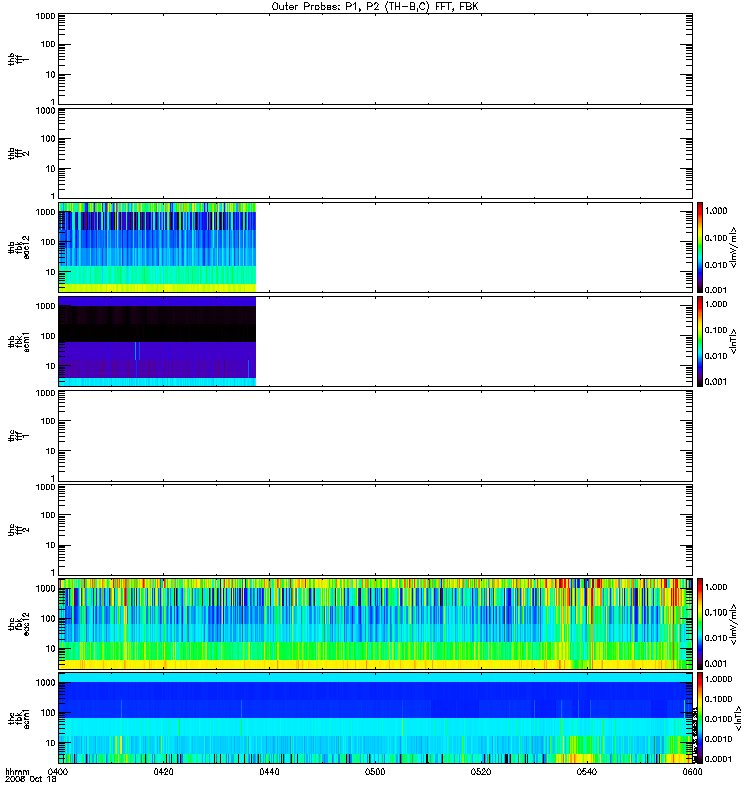750x800 pixels.
Task: Click the color bar beside thb edc12 panel
Action: click(700, 247)
